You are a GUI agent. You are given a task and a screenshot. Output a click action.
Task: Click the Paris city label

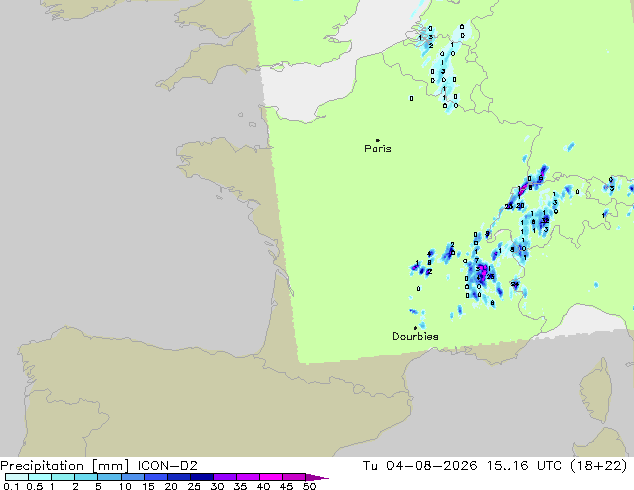click(x=378, y=149)
